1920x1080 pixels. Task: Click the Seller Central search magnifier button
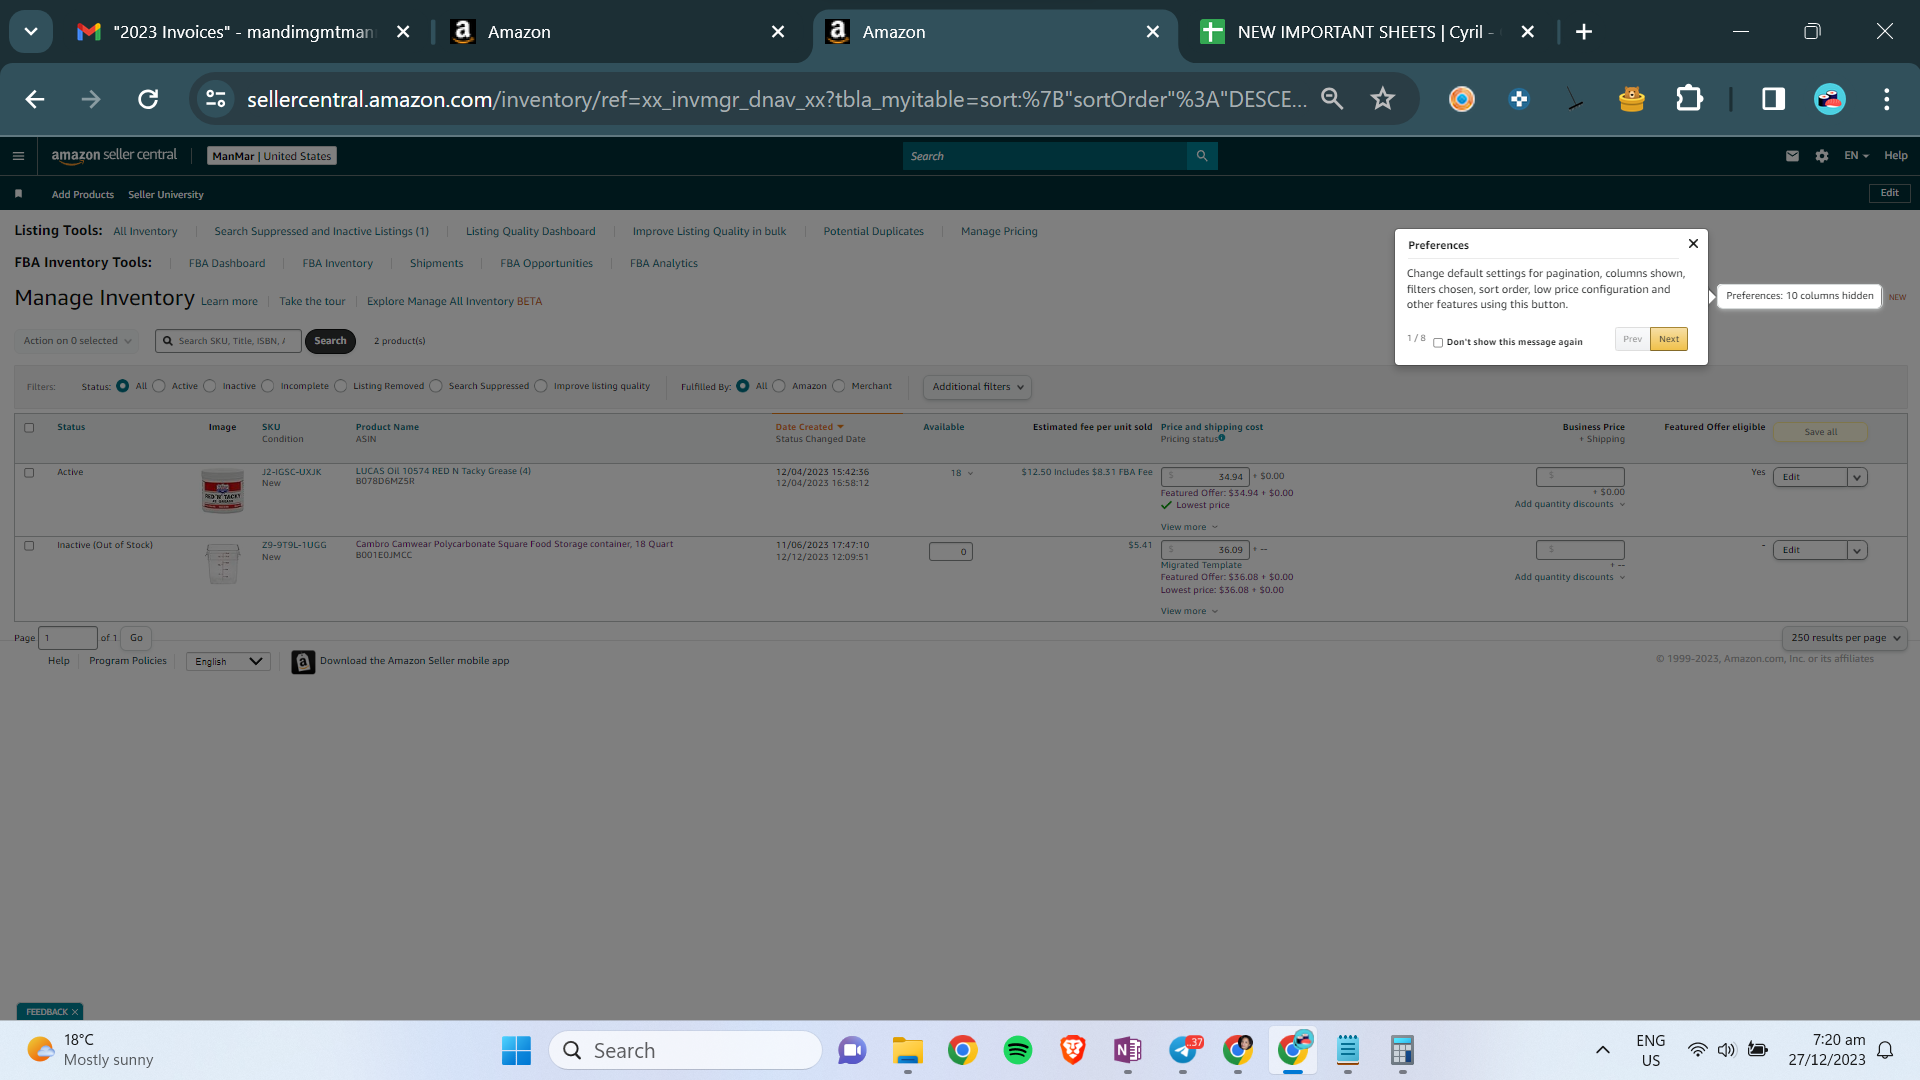pos(1202,156)
